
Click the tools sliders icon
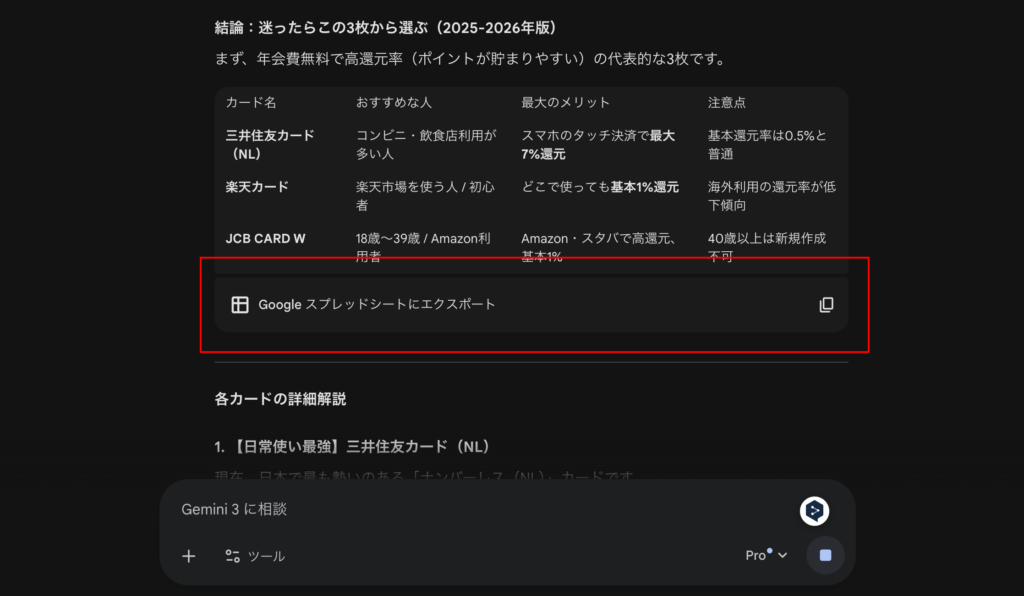232,556
